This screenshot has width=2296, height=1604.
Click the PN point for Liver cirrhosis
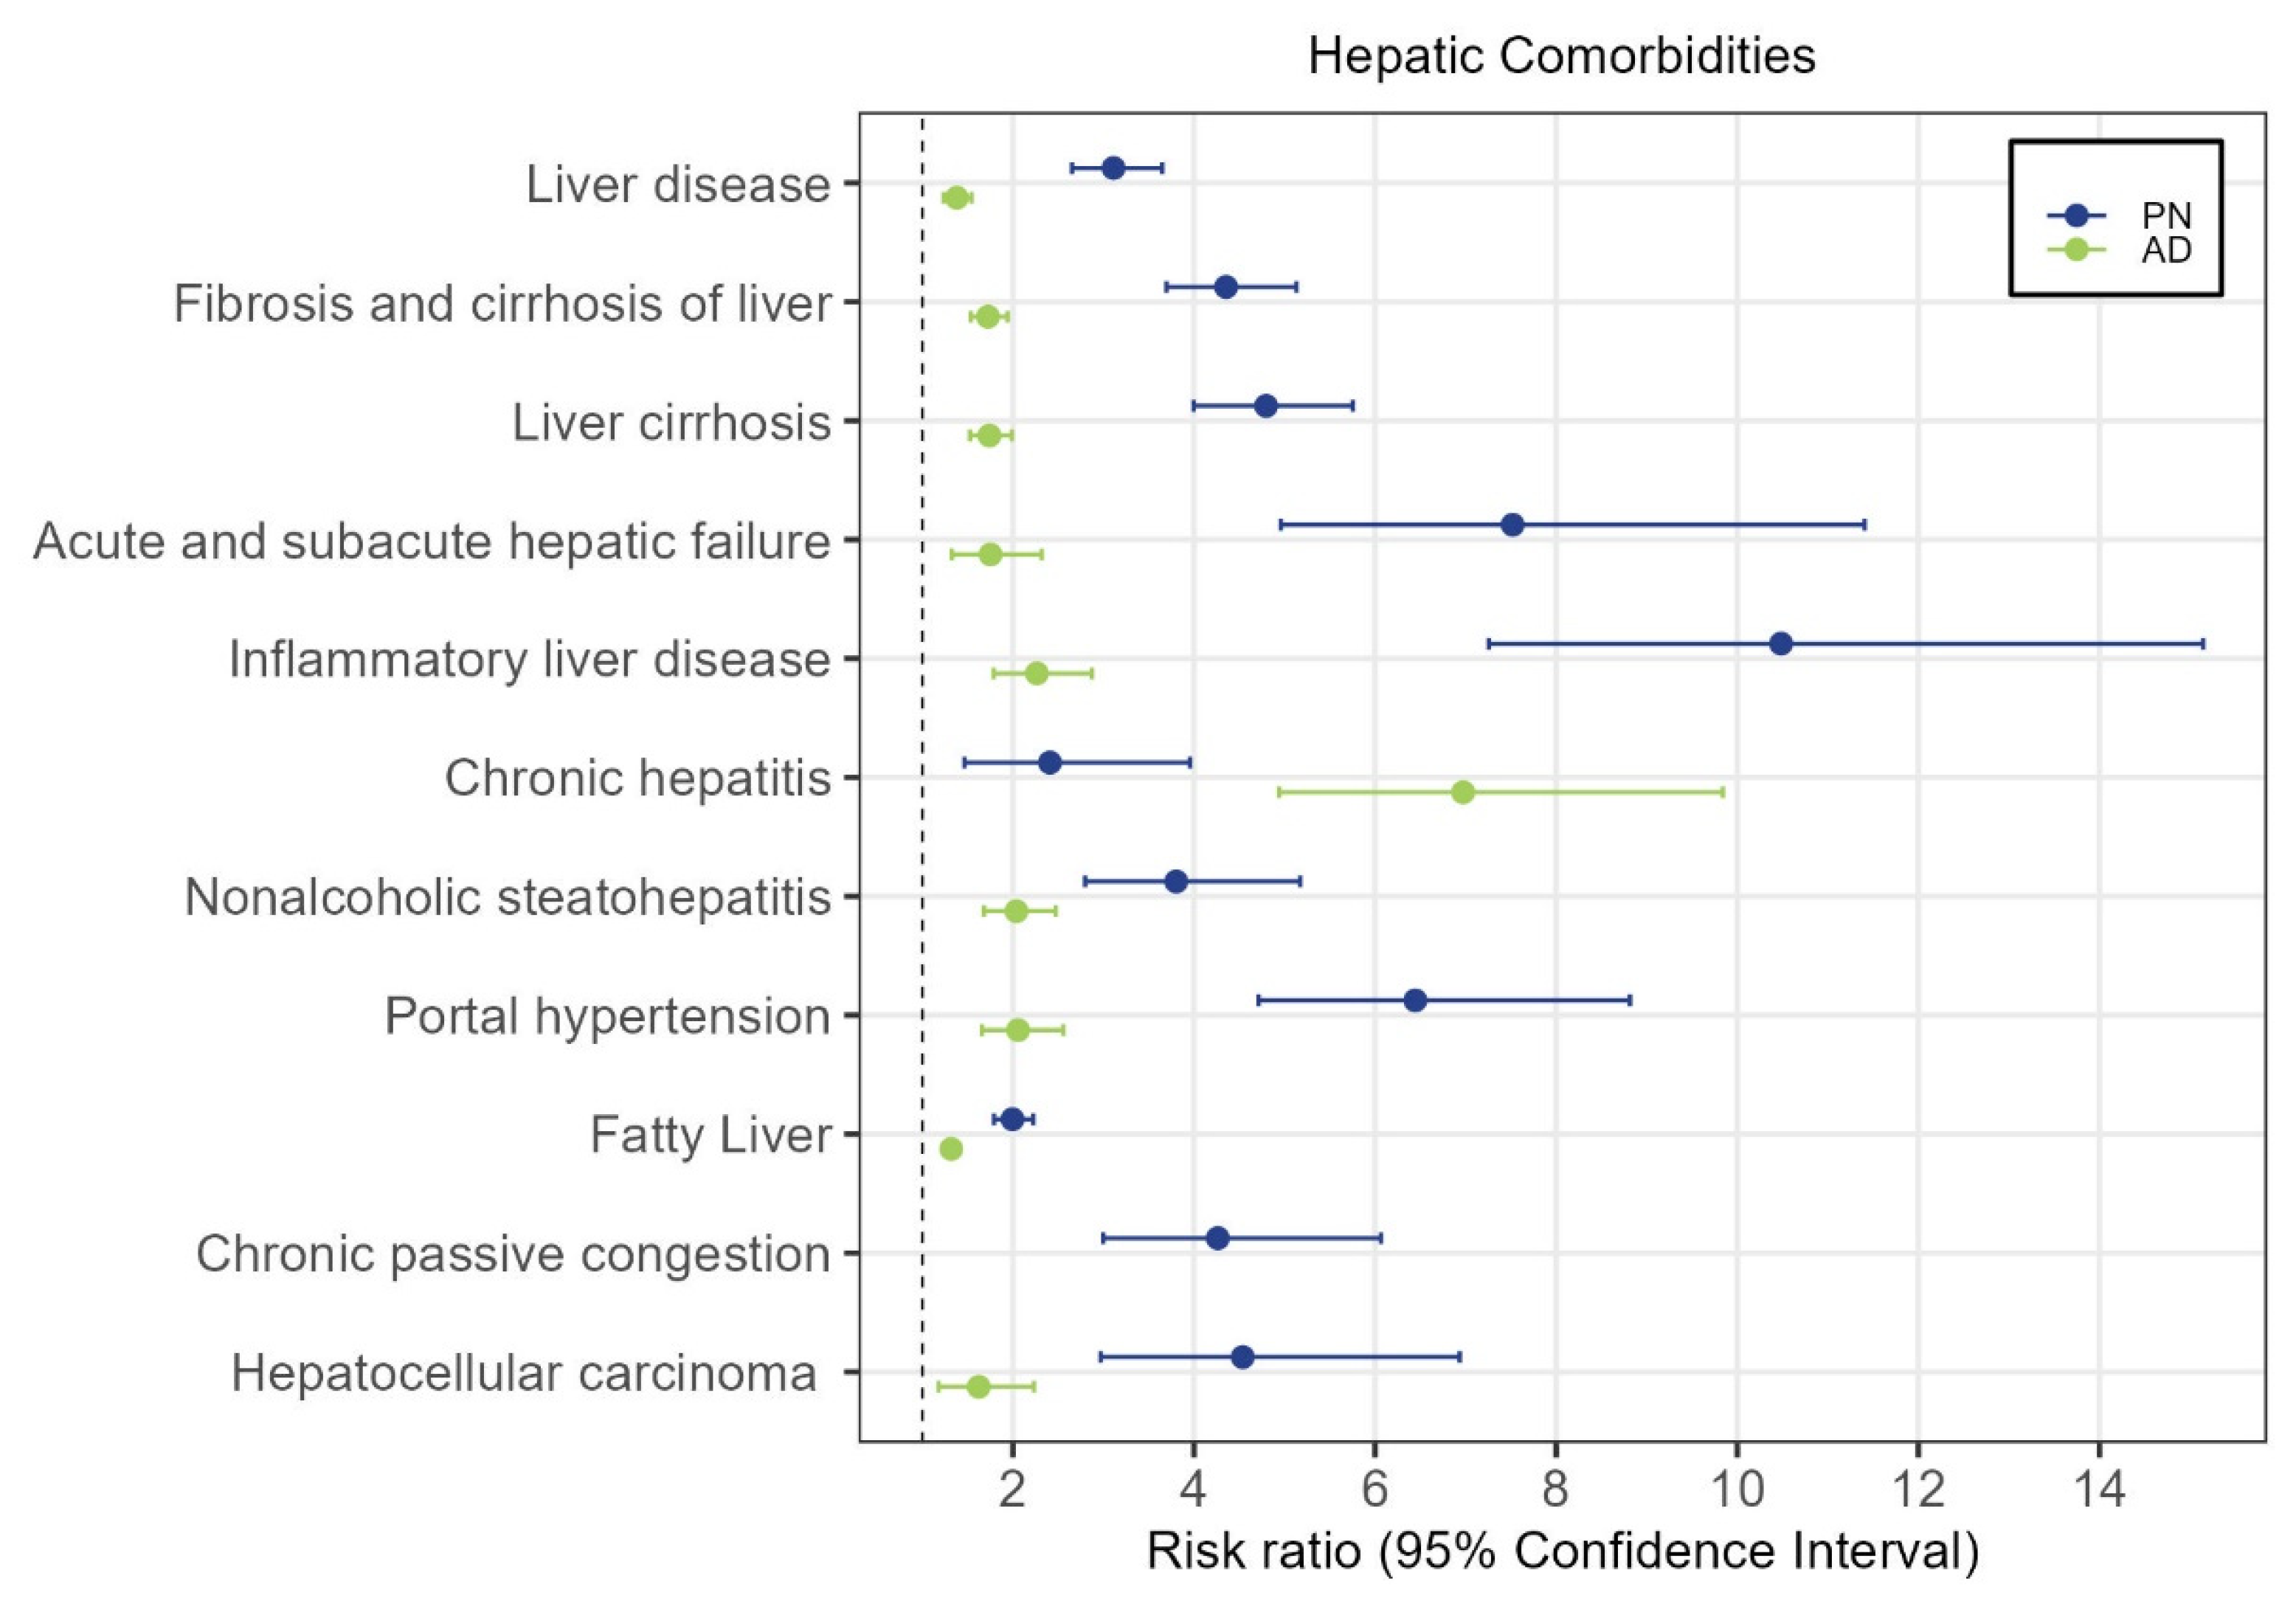pyautogui.click(x=1266, y=406)
